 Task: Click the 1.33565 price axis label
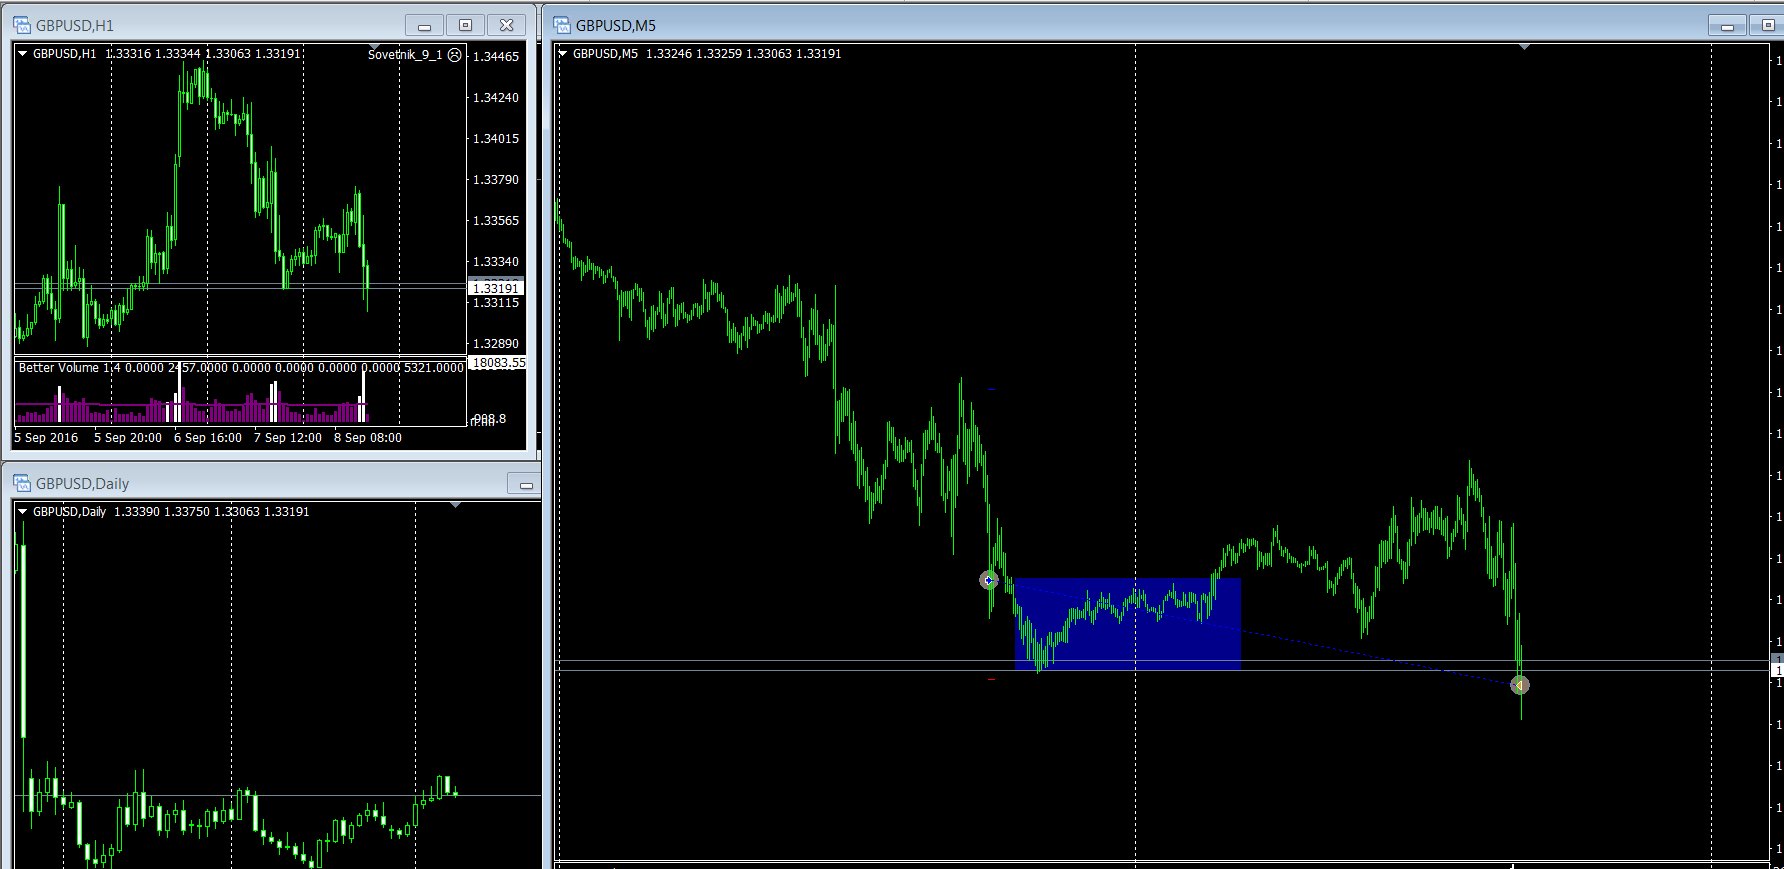(x=496, y=221)
